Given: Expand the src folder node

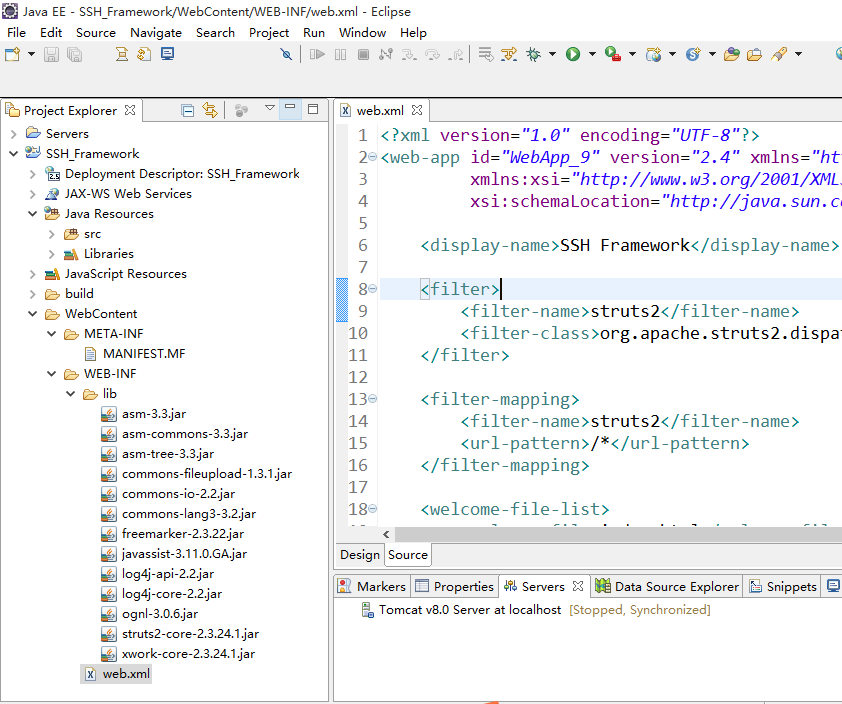Looking at the screenshot, I should [x=52, y=234].
